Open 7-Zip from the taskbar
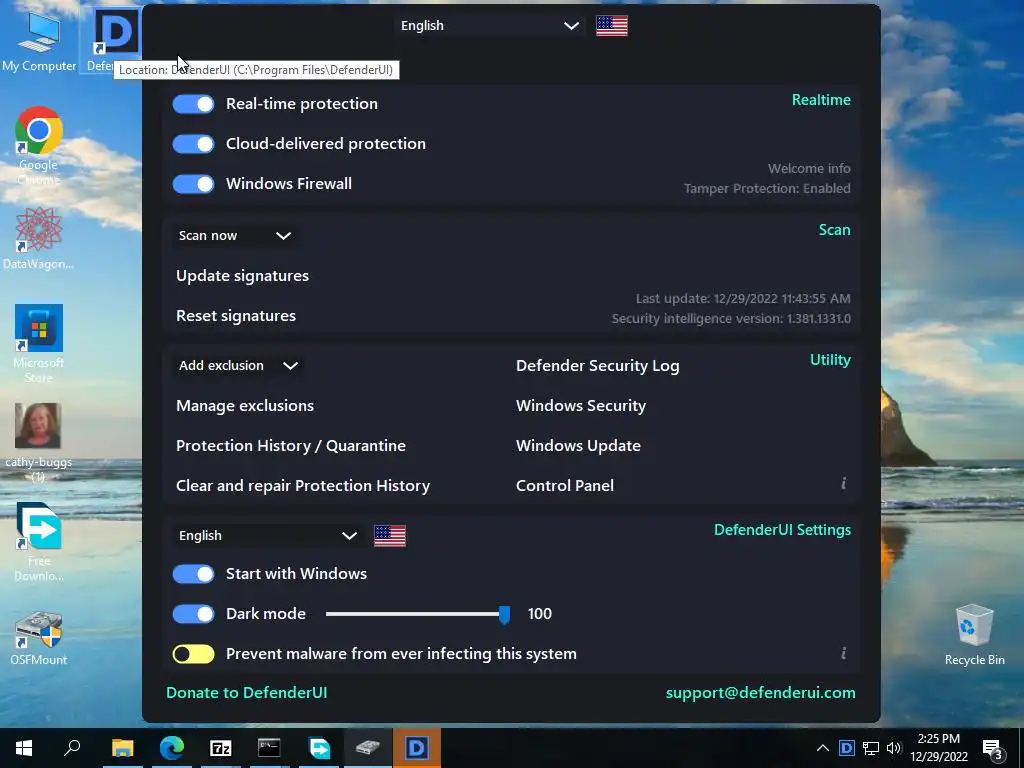 click(x=221, y=748)
